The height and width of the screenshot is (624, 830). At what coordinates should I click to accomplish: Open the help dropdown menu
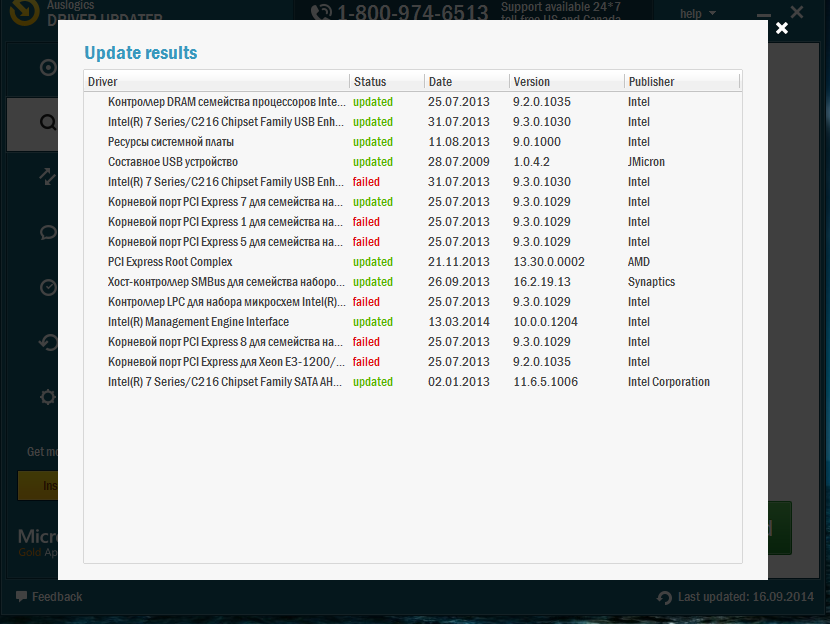(x=698, y=14)
